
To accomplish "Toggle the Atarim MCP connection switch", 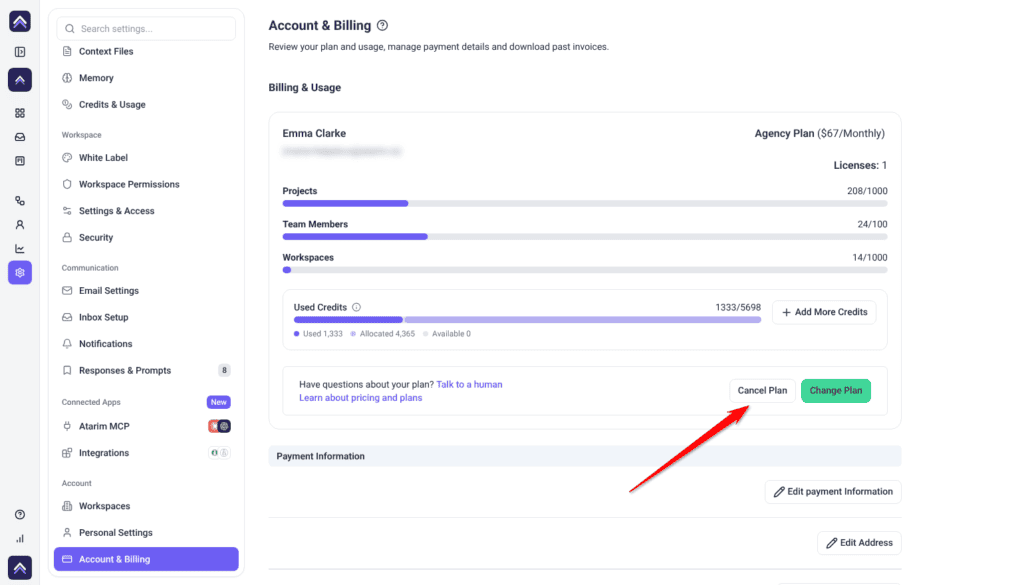I will pos(219,426).
